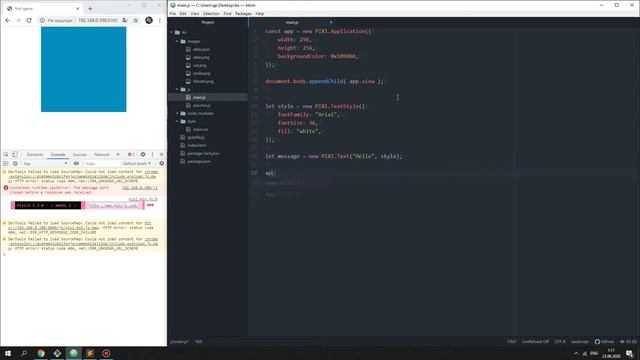Open the Default levels dropdown

click(137, 164)
